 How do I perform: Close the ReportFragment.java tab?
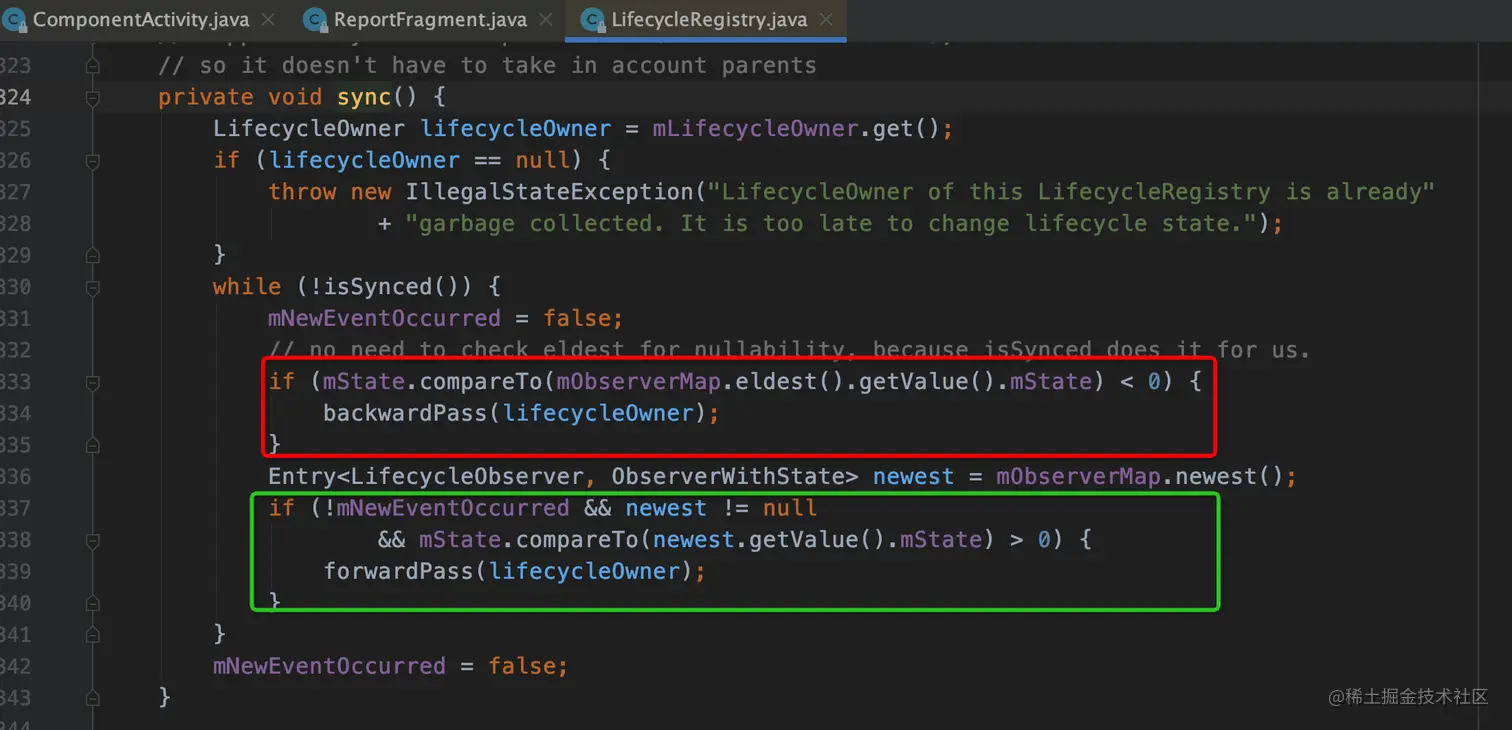tap(545, 19)
